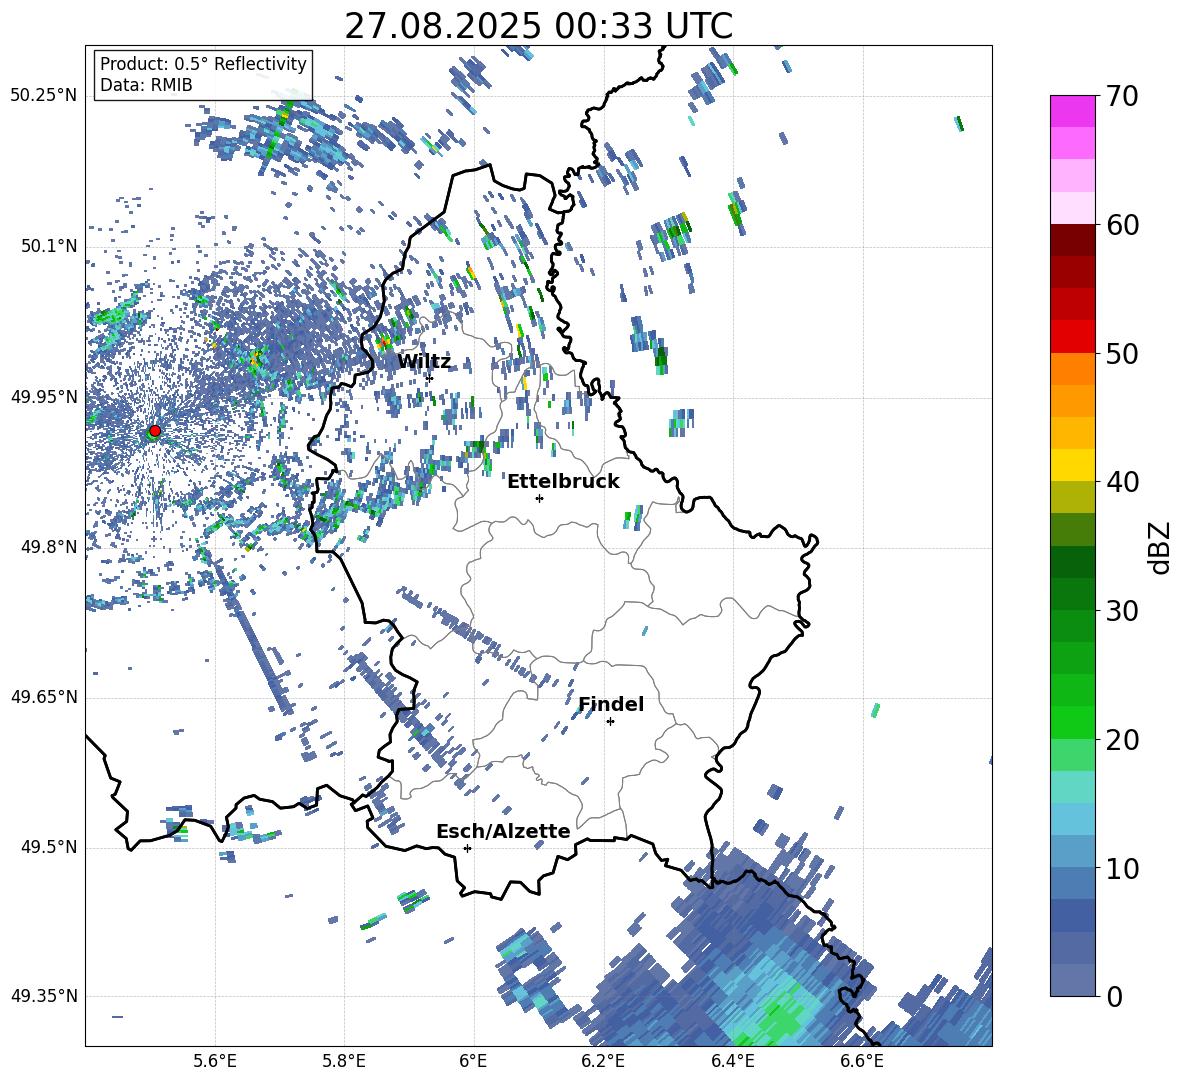
Task: Click the magenta 70 dBZ colorbar segment
Action: pos(1072,111)
